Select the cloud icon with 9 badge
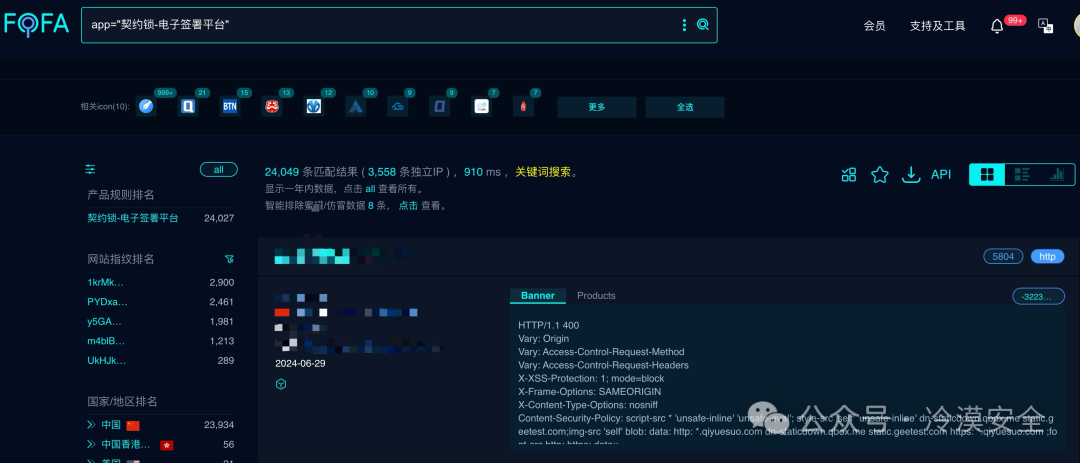This screenshot has width=1080, height=463. pyautogui.click(x=397, y=106)
